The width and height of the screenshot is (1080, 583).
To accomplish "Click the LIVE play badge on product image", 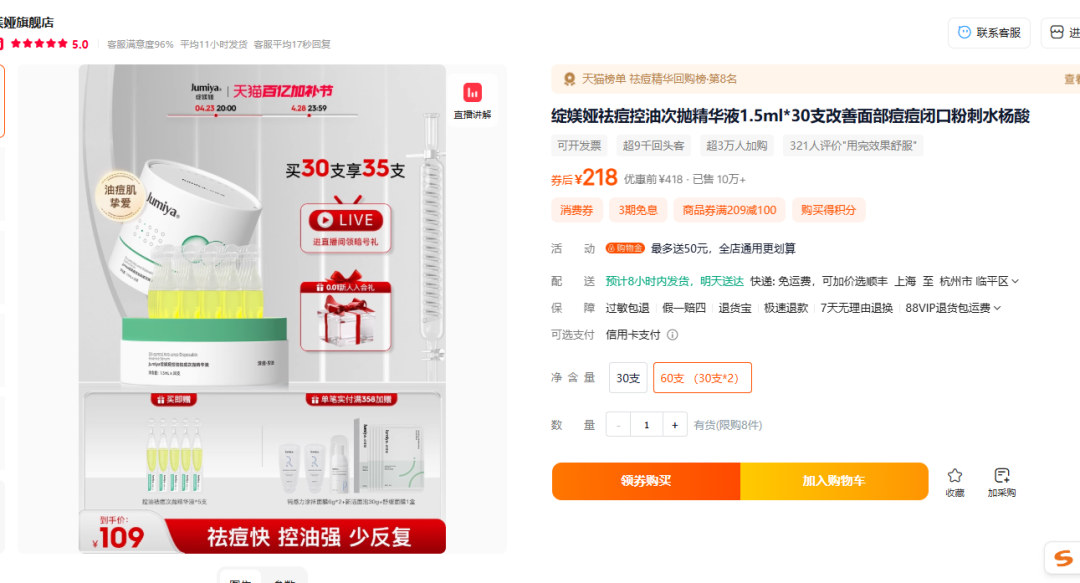I will click(345, 221).
